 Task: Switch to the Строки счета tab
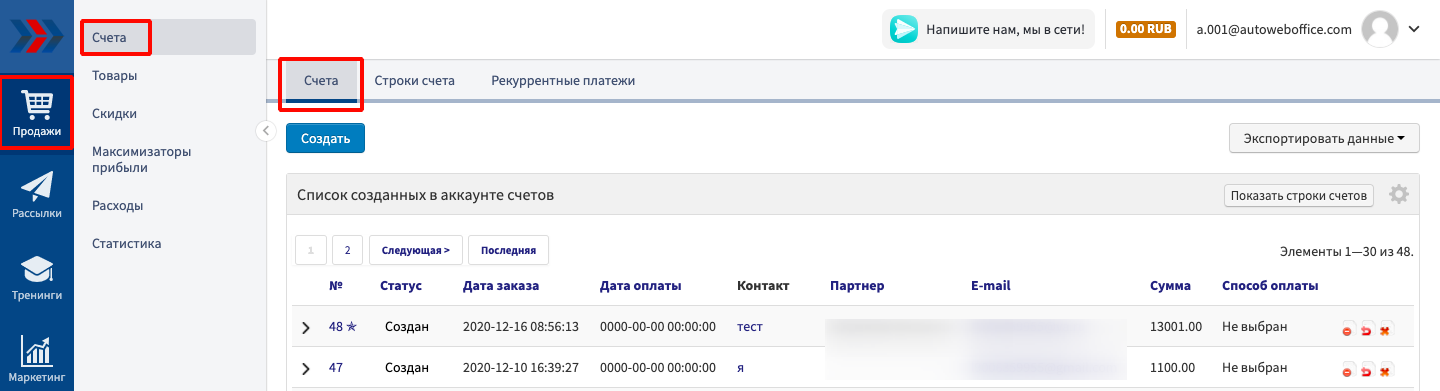[415, 81]
